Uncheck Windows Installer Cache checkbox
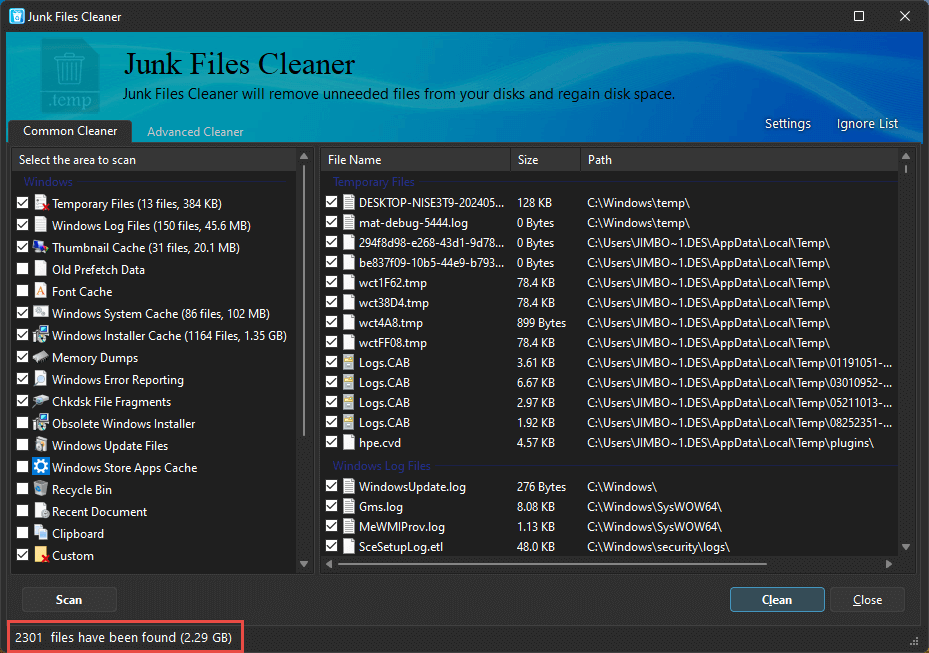Screen dimensions: 929x653 [x=23, y=335]
